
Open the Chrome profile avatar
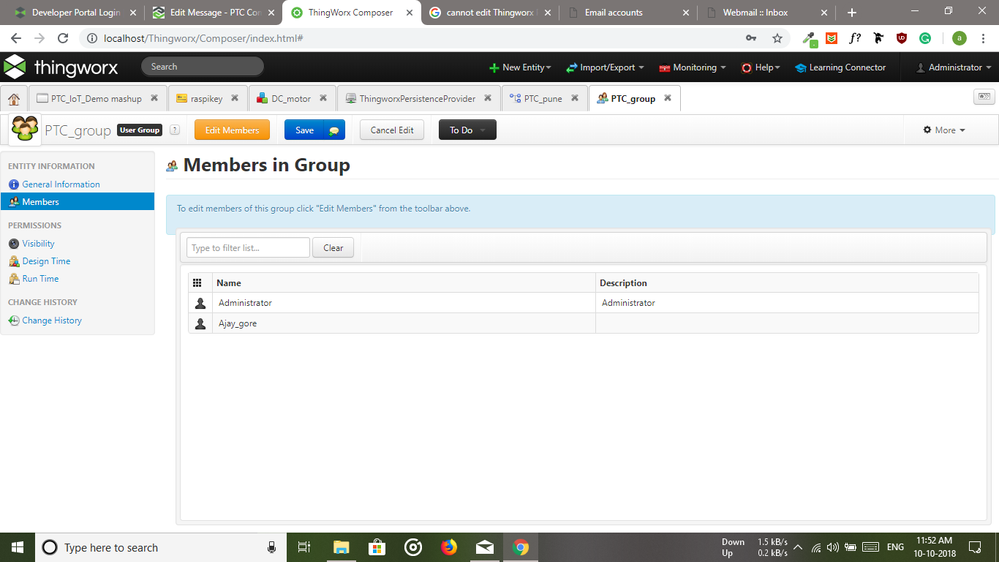(959, 38)
